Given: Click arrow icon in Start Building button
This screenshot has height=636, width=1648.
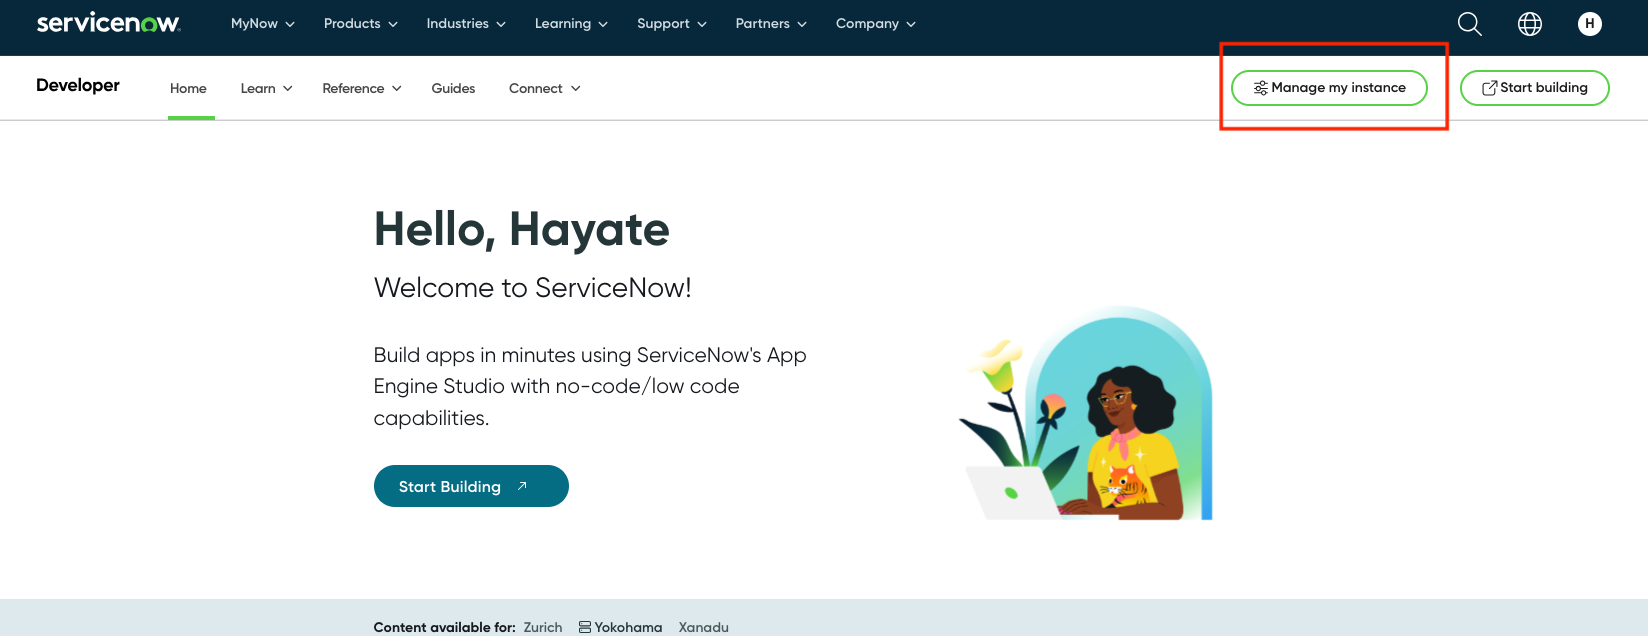Looking at the screenshot, I should pos(522,486).
